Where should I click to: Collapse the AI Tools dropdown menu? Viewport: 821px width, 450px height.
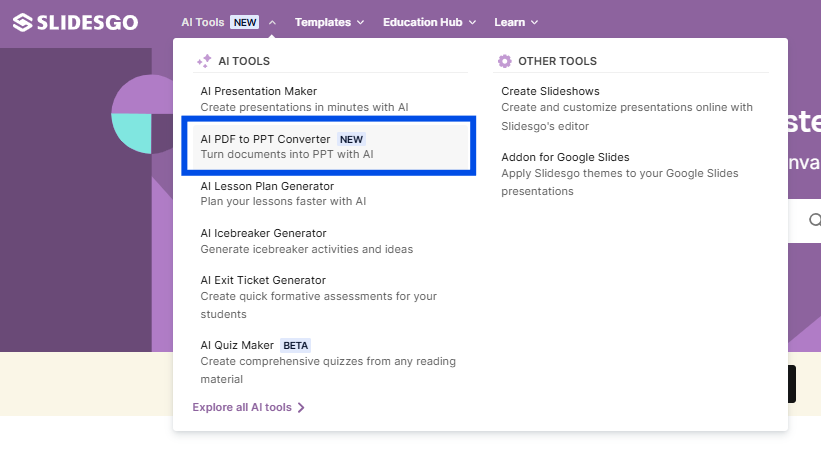pyautogui.click(x=272, y=22)
